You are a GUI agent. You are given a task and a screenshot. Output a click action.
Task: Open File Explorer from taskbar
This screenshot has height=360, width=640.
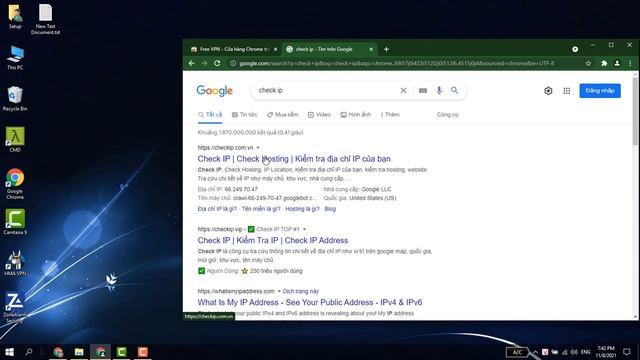(79, 352)
